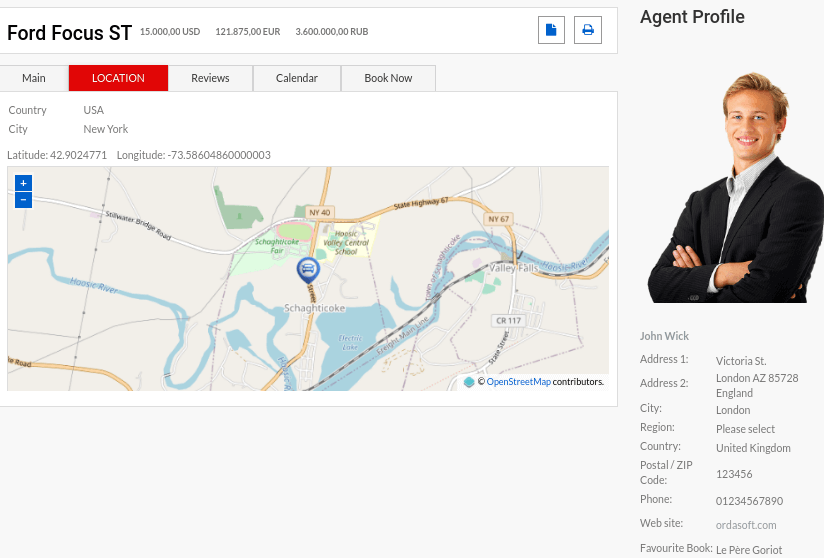
Task: Click the CR 117 road shield on map
Action: (508, 321)
